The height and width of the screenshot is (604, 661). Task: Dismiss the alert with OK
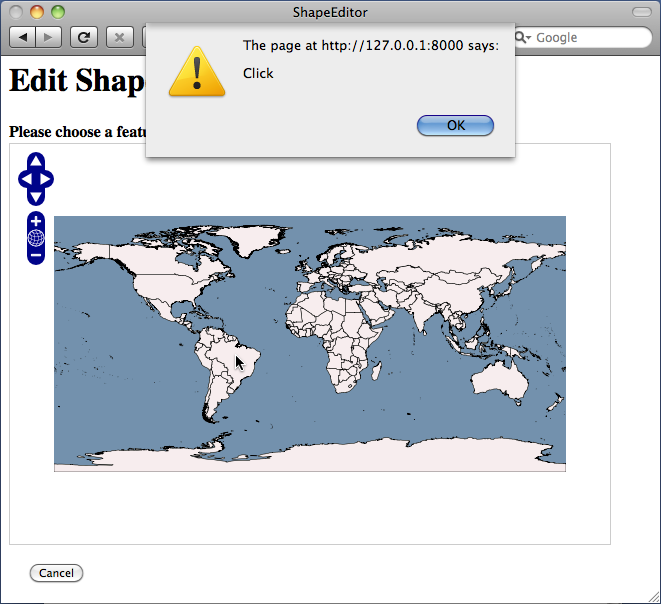455,125
